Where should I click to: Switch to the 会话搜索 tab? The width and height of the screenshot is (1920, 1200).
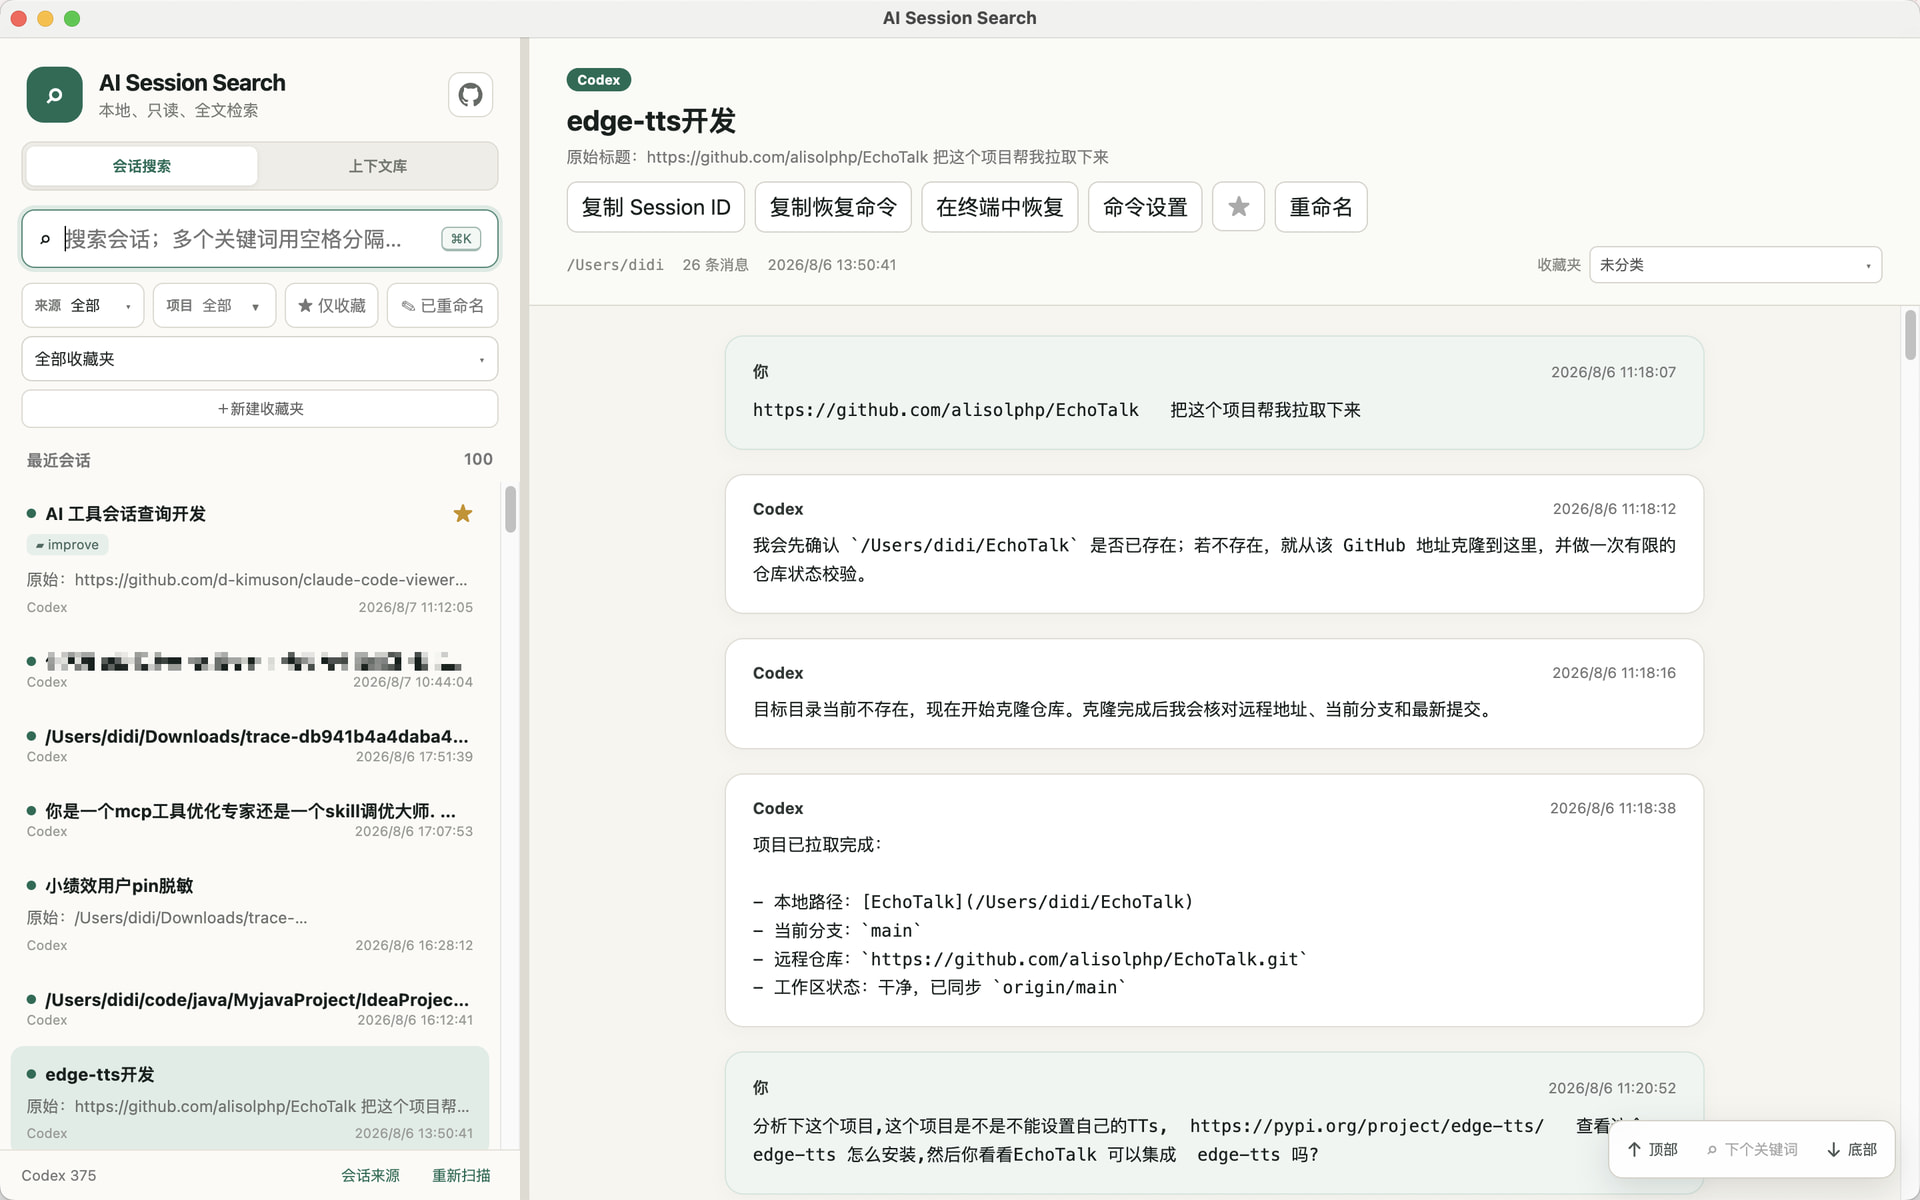(x=142, y=166)
